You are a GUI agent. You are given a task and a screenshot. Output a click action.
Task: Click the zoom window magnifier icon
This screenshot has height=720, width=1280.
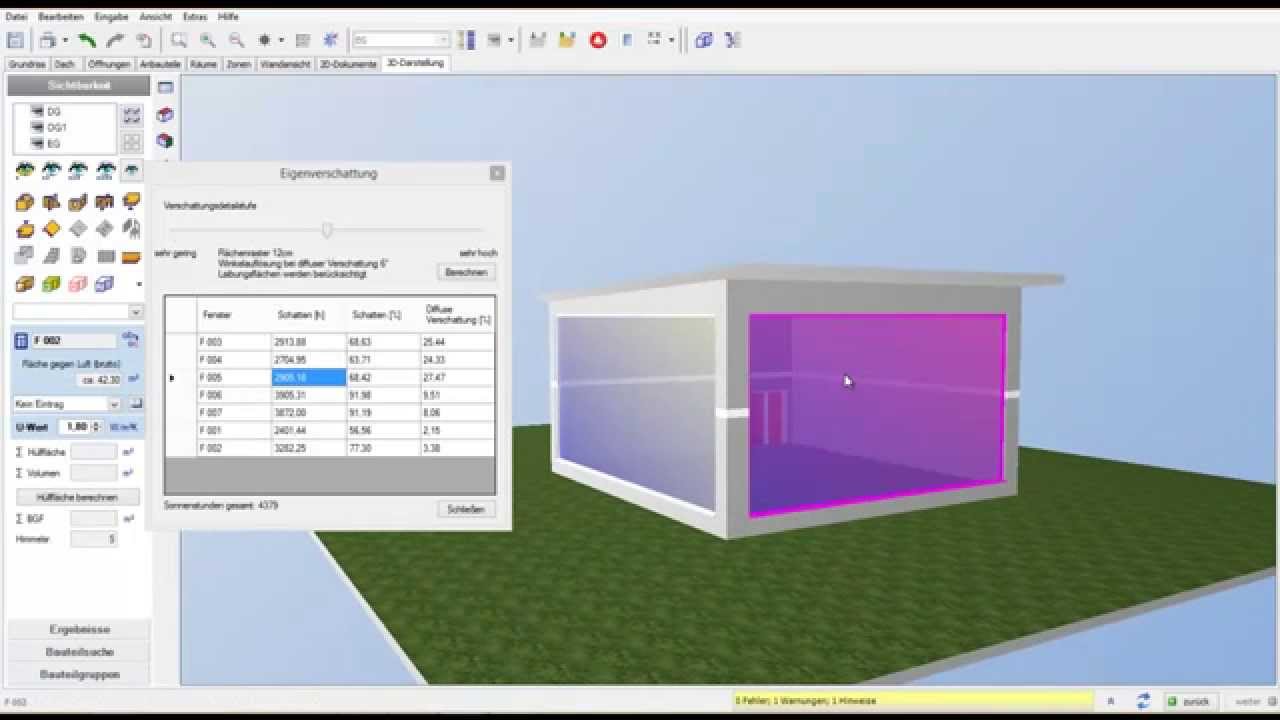179,40
